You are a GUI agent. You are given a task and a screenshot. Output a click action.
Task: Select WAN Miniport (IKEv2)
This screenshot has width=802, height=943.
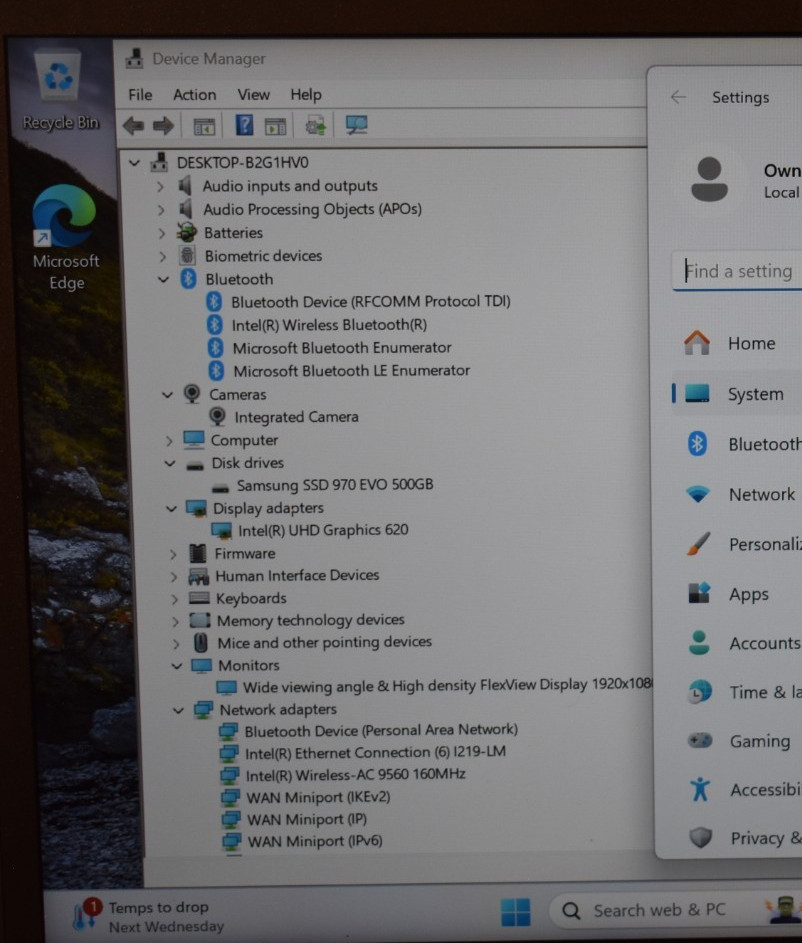coord(319,797)
